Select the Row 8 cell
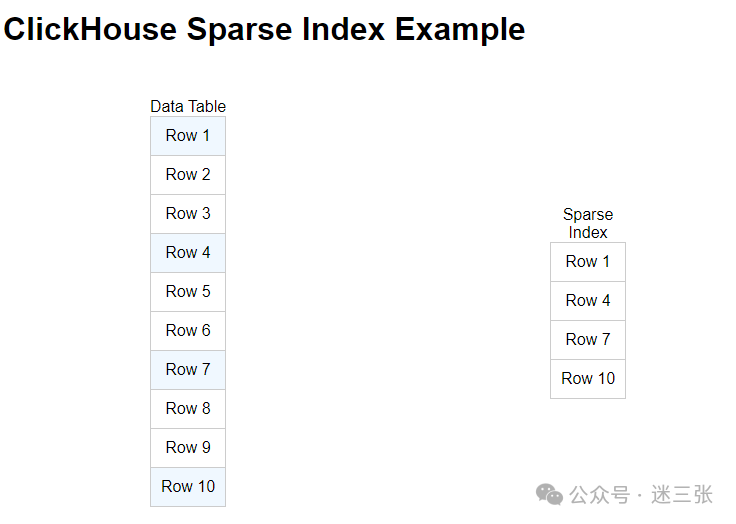This screenshot has width=736, height=524. point(188,409)
